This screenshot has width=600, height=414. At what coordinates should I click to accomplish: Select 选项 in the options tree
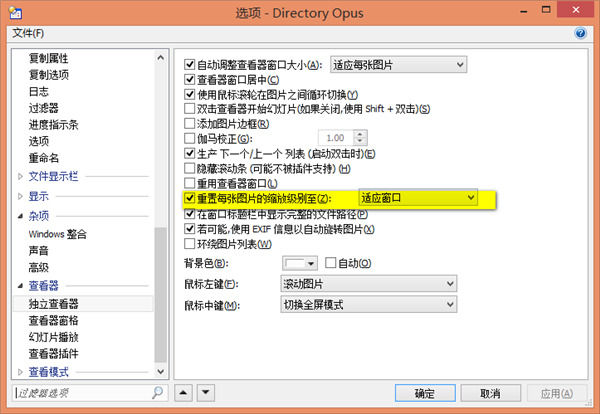pyautogui.click(x=39, y=141)
